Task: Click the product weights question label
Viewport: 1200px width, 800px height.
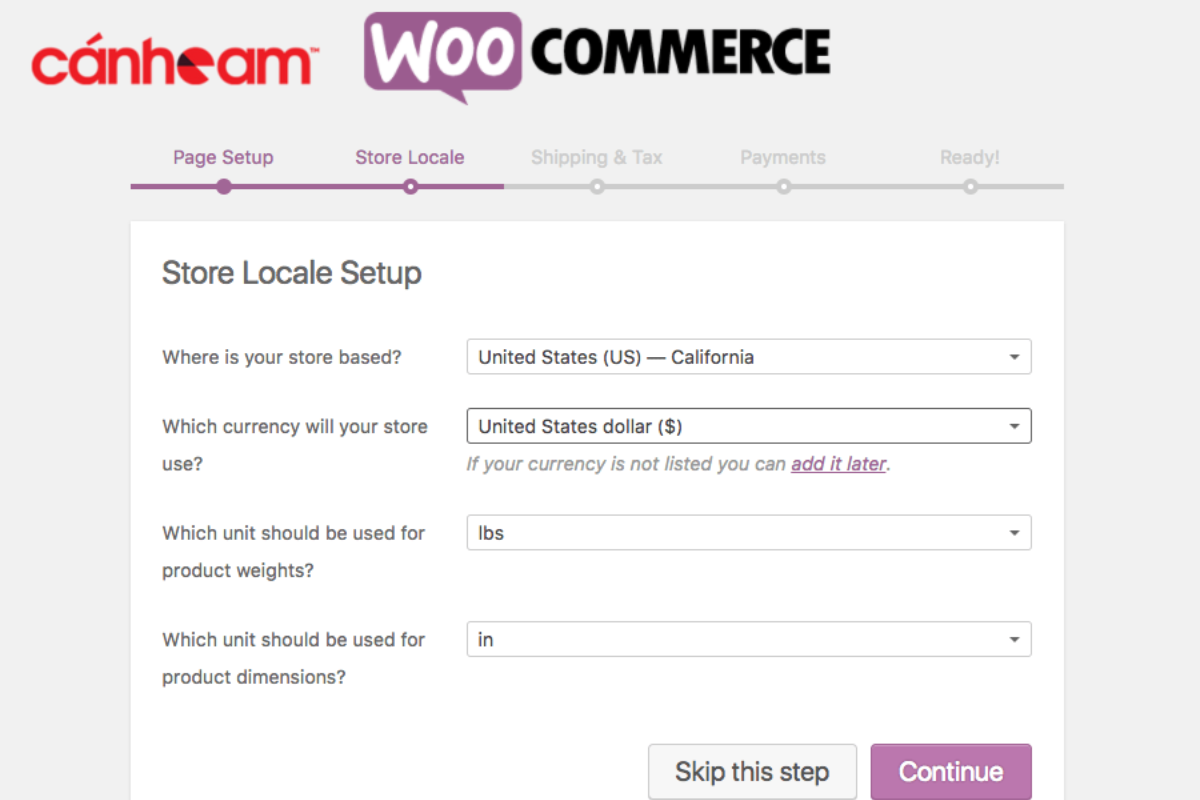Action: click(294, 552)
